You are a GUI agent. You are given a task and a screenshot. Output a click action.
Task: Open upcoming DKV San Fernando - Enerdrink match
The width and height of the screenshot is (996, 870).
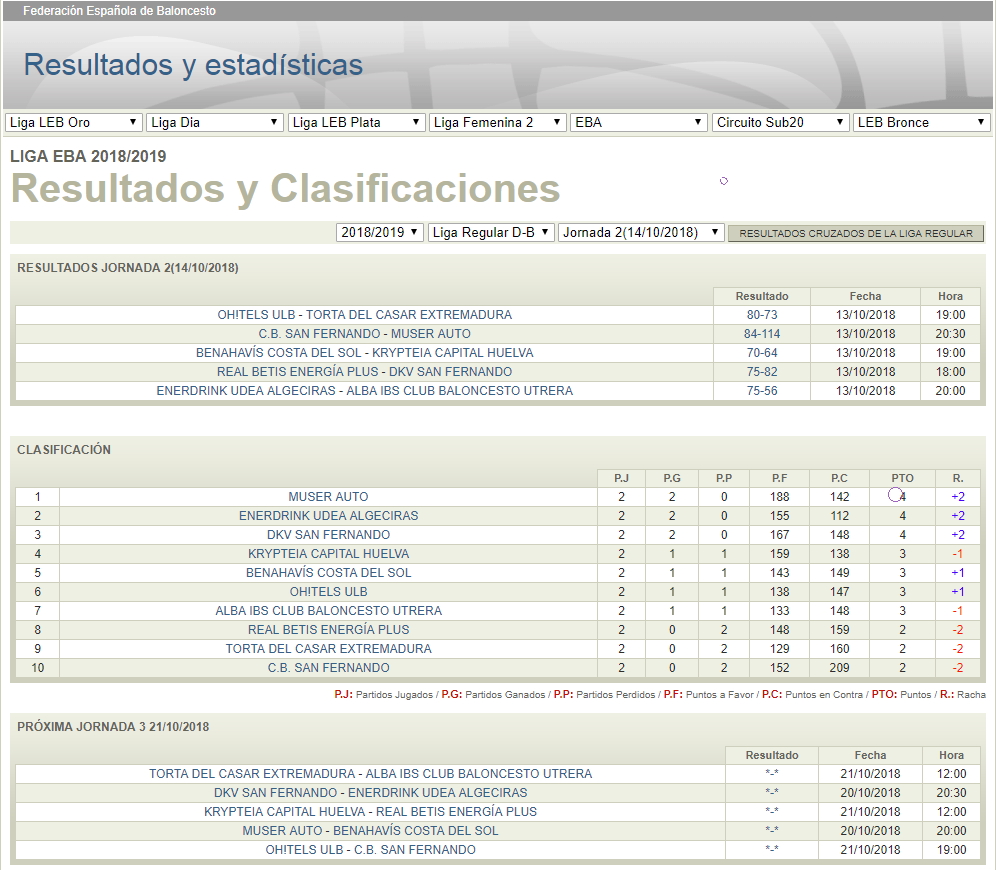click(370, 793)
